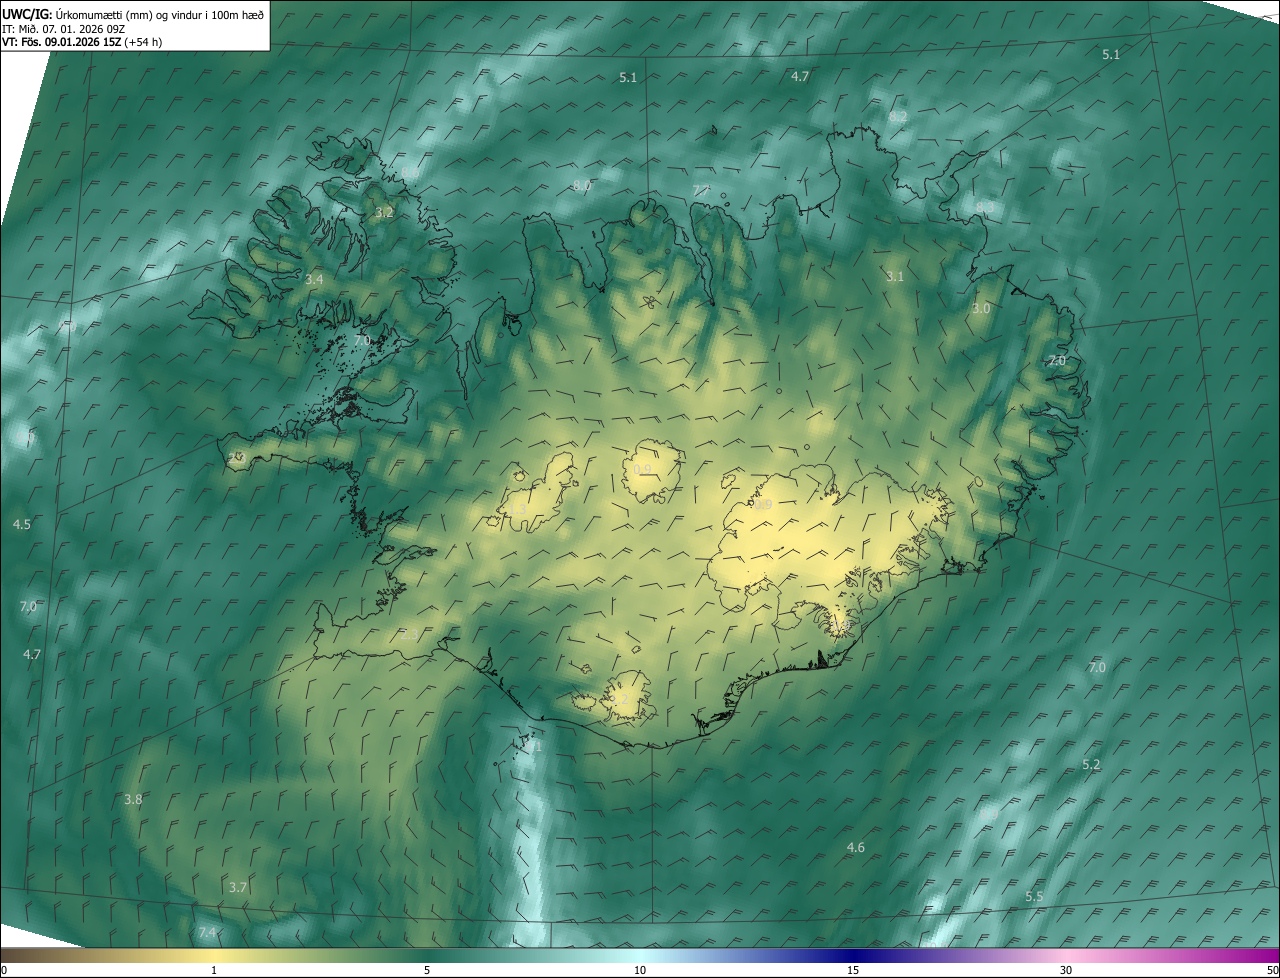Viewport: 1280px width, 978px height.
Task: Click the 7.4 value label on the map
Action: click(207, 933)
